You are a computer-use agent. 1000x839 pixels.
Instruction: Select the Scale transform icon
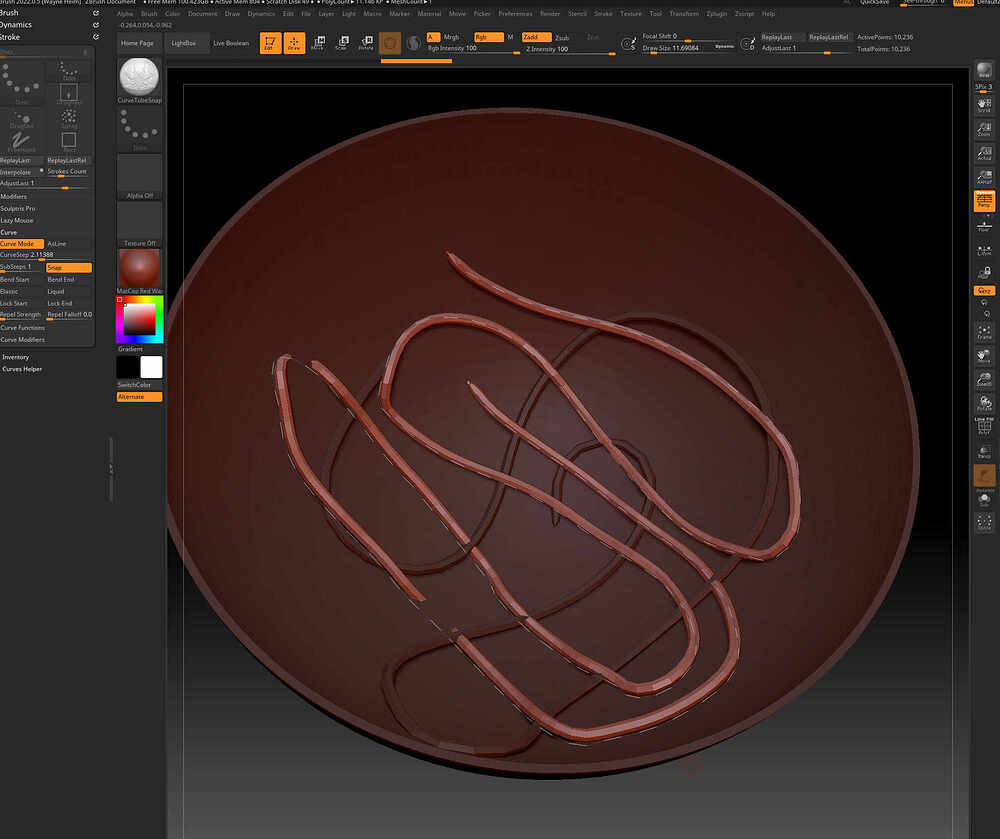[342, 43]
